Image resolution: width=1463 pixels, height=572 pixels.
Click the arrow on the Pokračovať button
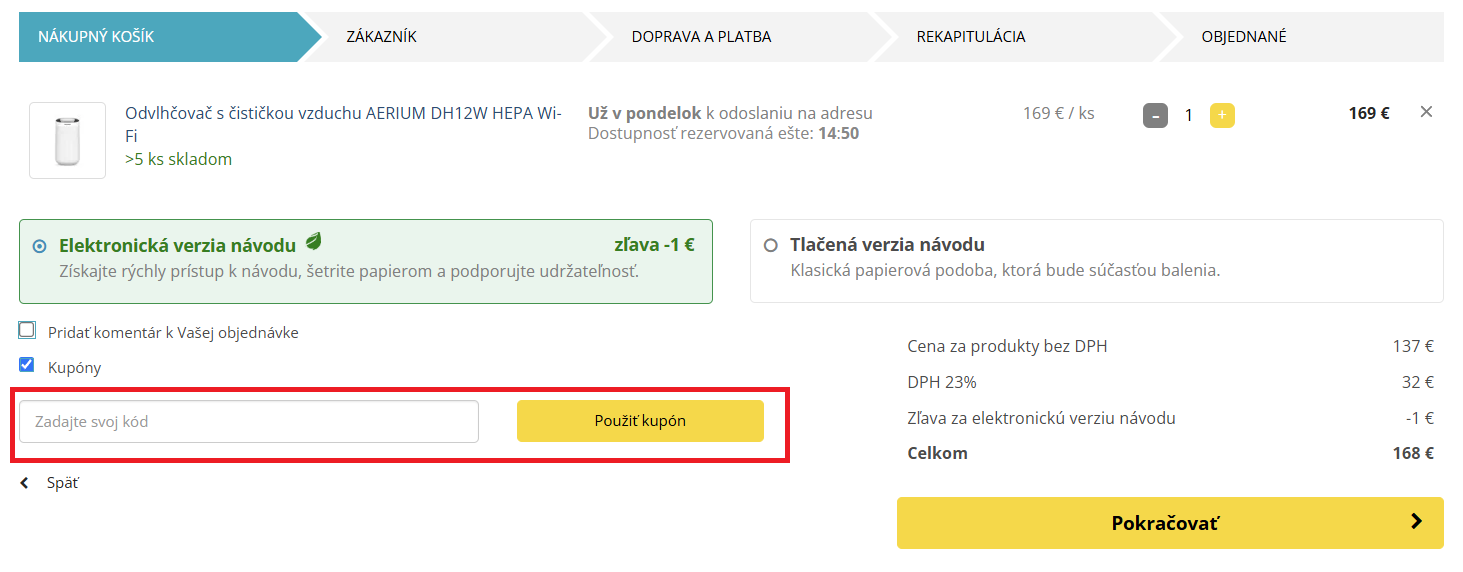[1416, 521]
